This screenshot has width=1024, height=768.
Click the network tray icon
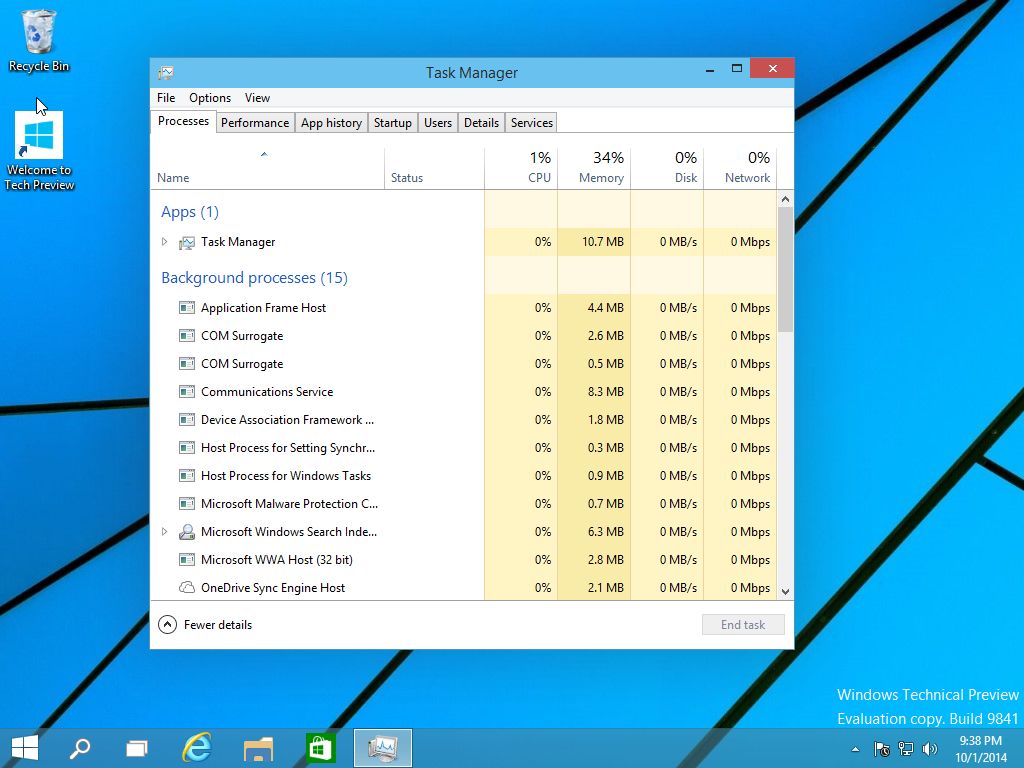pyautogui.click(x=906, y=749)
